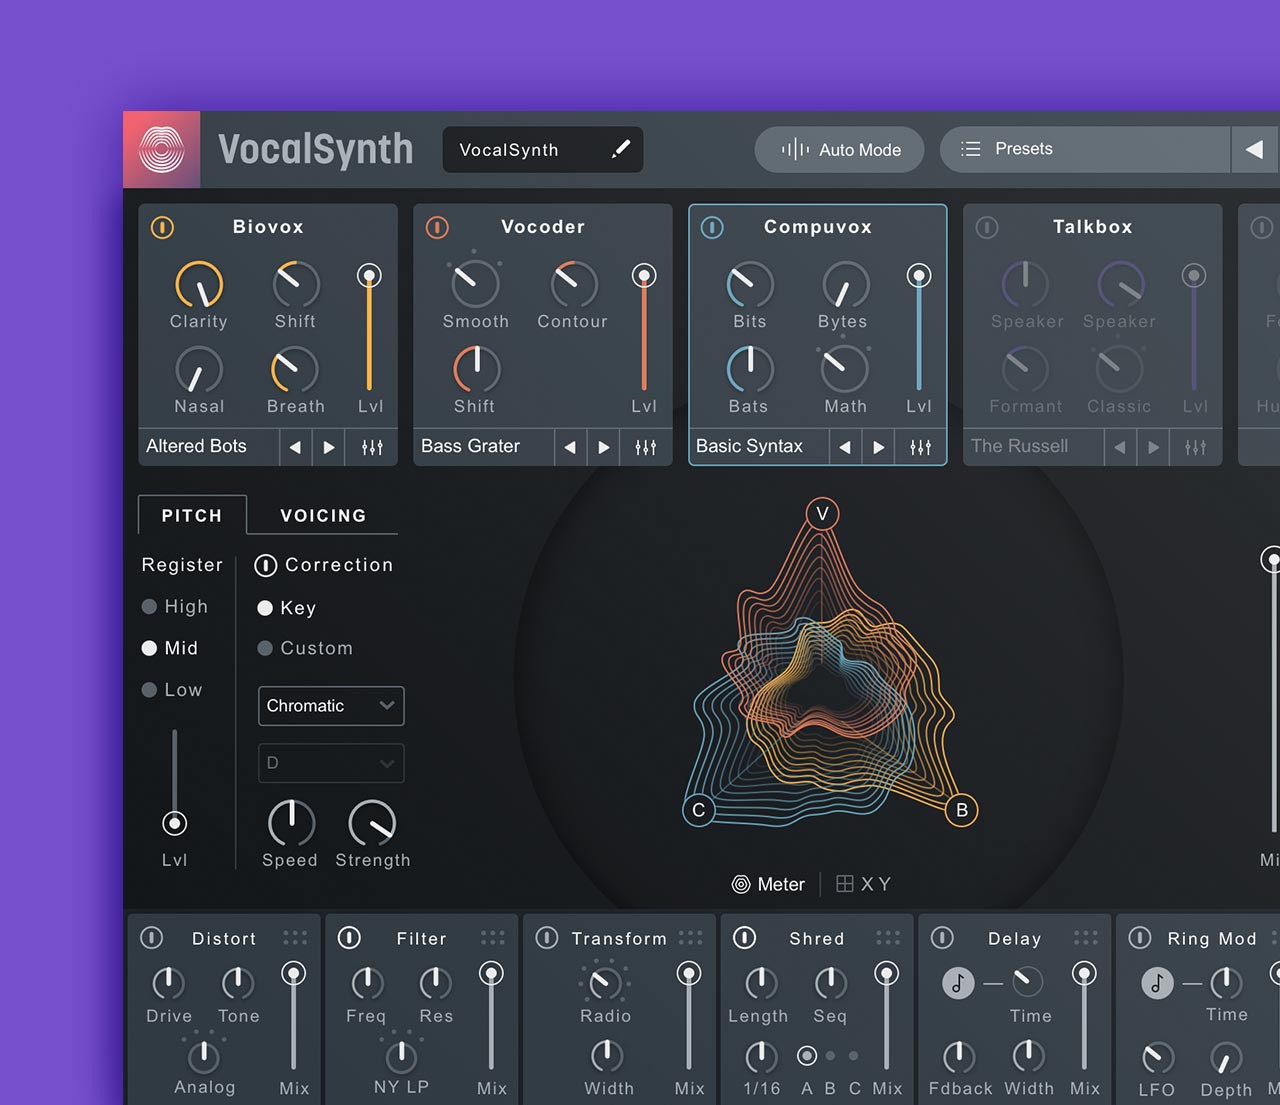Click the Compuvox level slider handle

(919, 276)
